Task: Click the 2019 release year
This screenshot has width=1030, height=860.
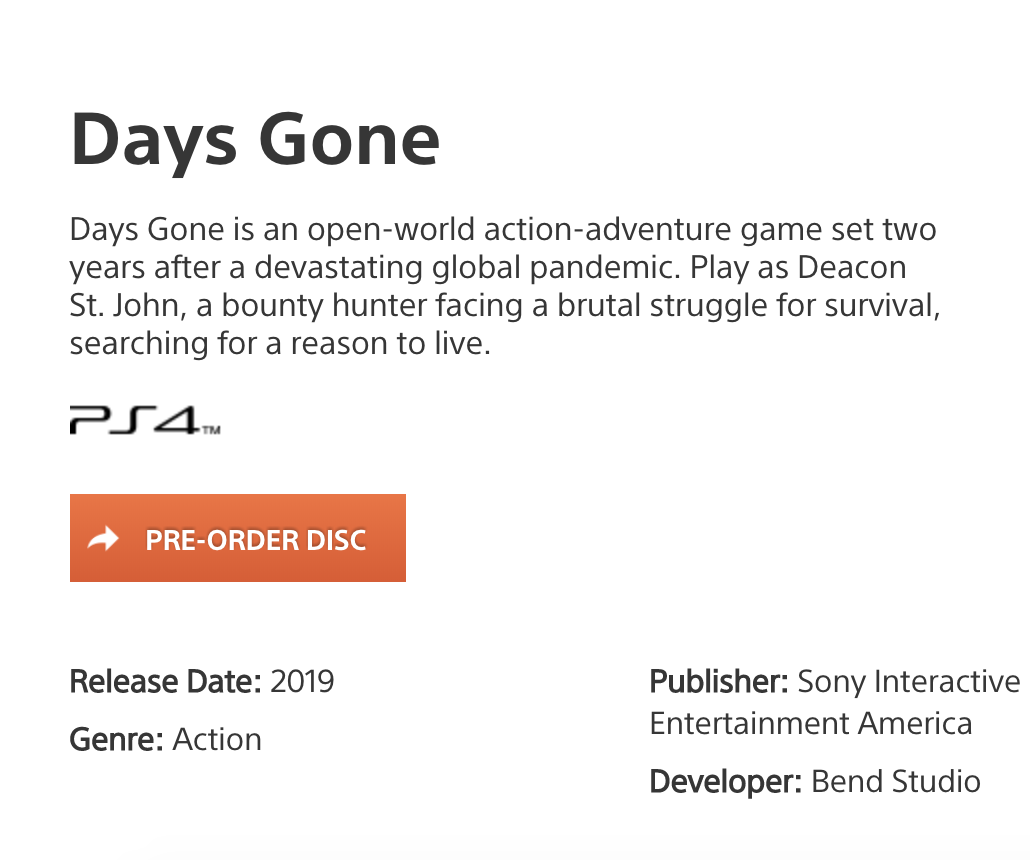Action: pos(302,682)
